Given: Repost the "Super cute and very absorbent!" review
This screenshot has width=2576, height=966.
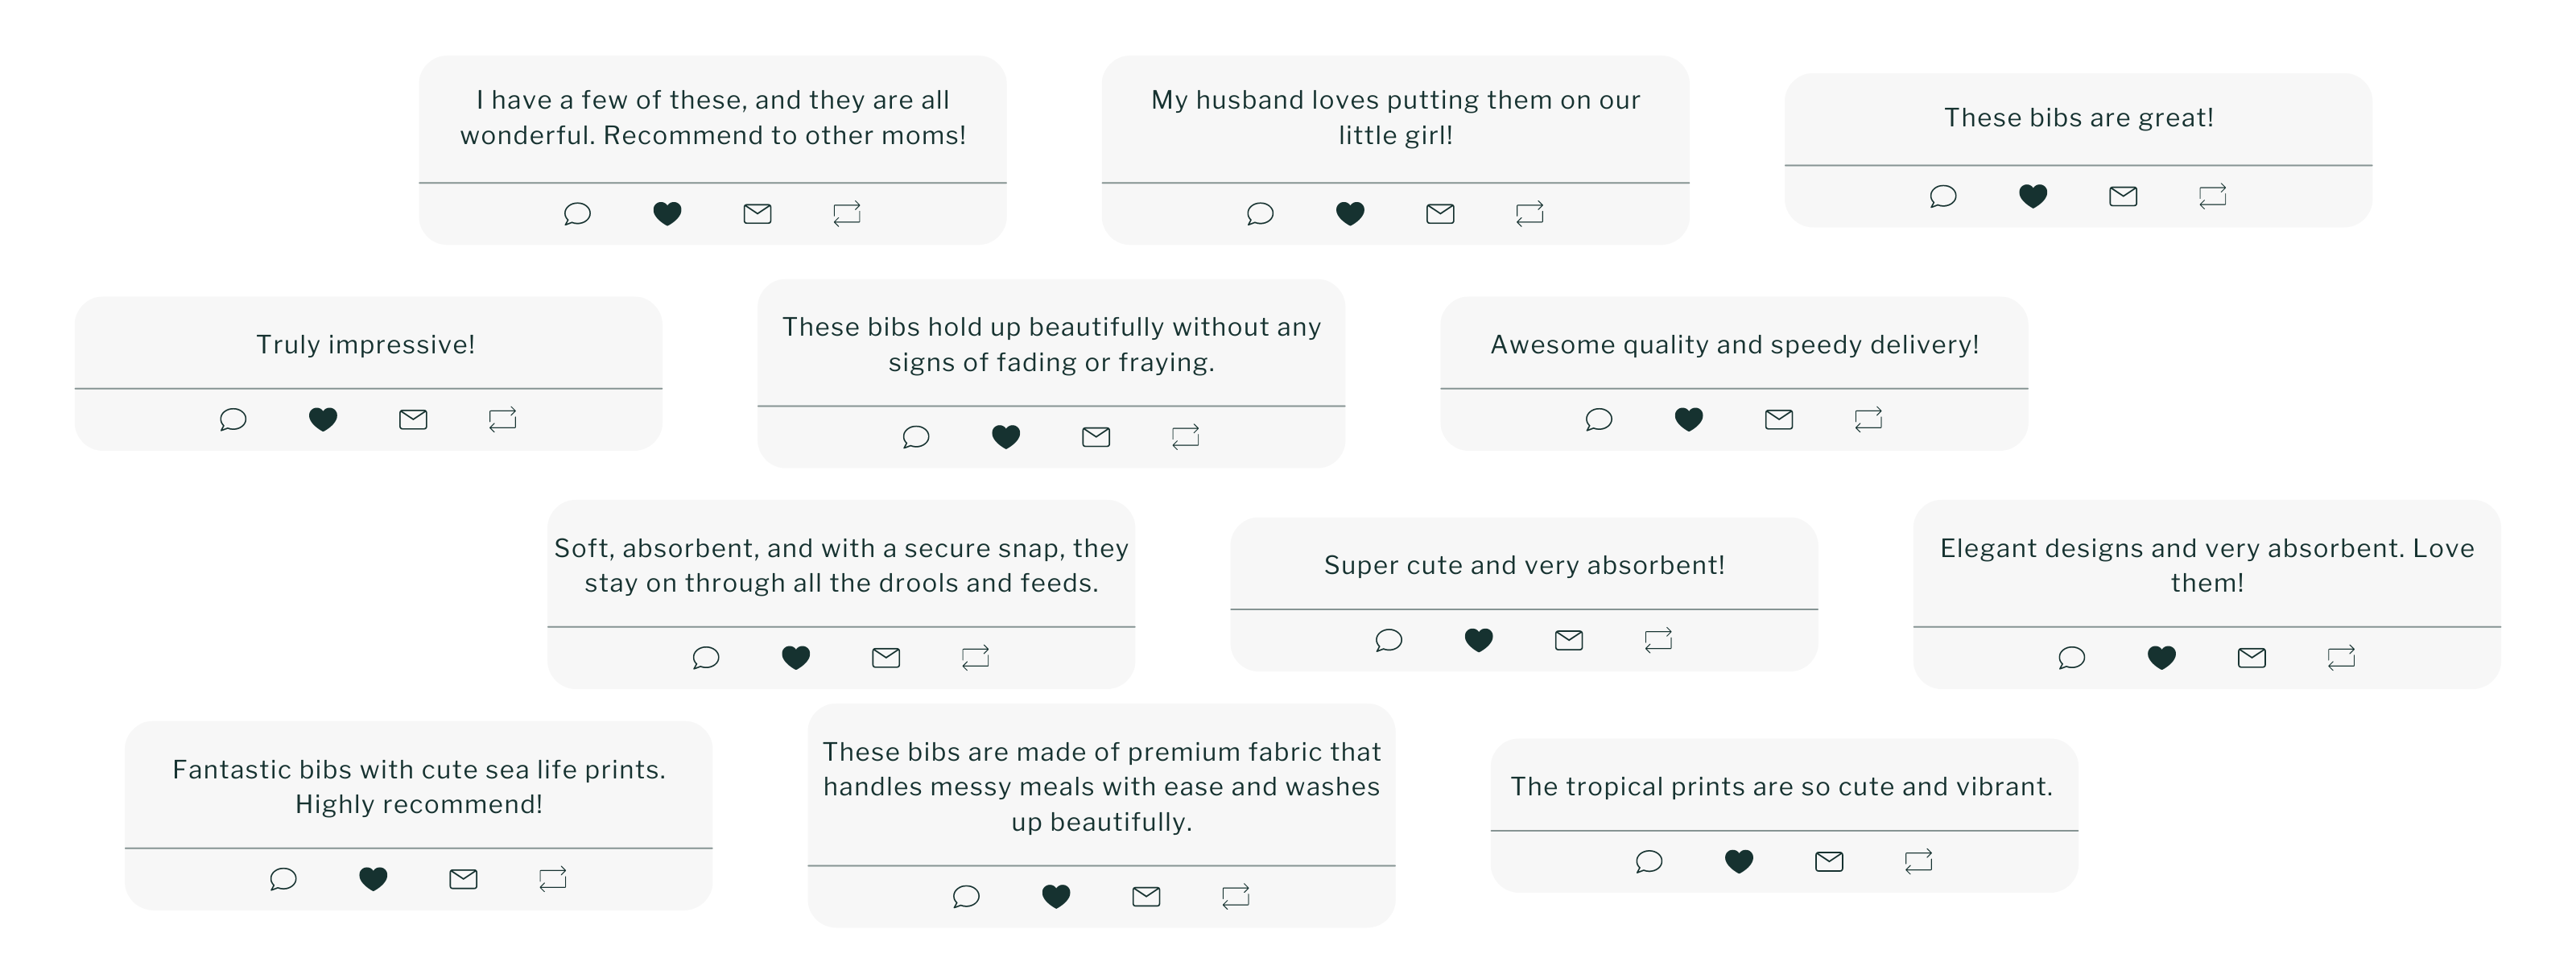Looking at the screenshot, I should [x=1658, y=640].
